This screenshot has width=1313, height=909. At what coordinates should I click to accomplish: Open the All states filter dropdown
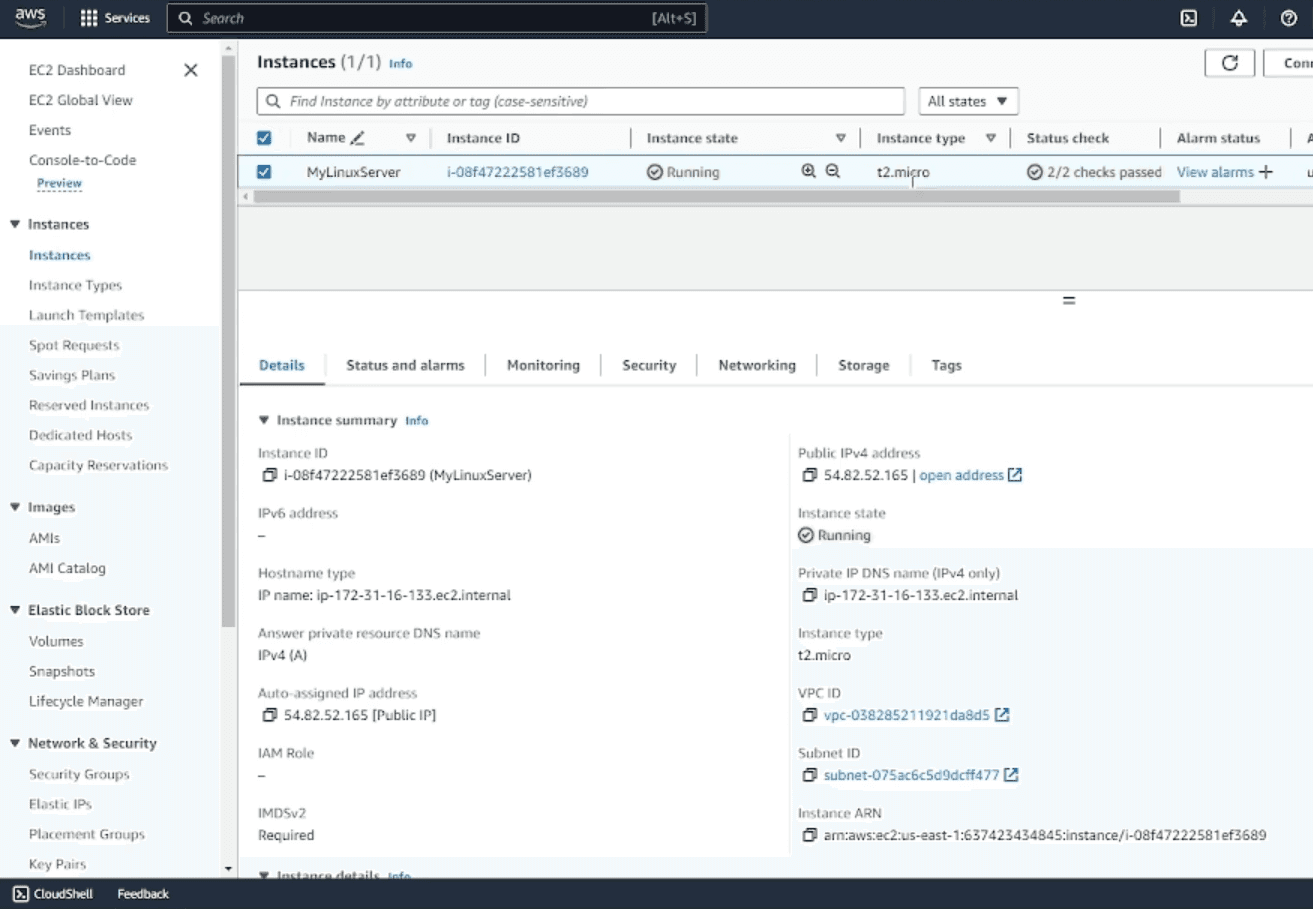968,101
